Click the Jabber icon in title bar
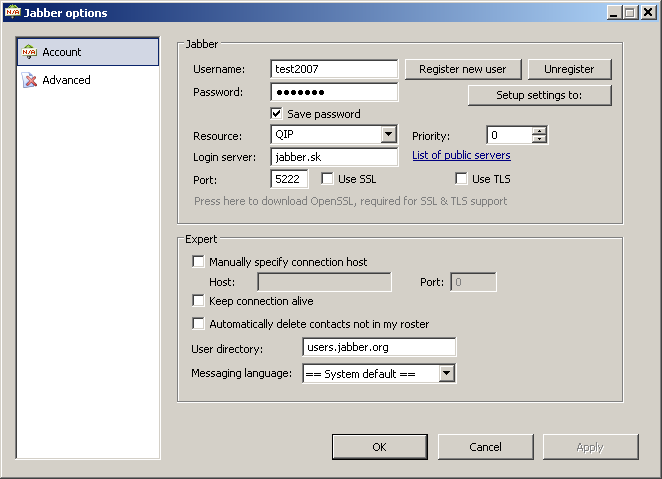662x479 pixels. (x=13, y=12)
